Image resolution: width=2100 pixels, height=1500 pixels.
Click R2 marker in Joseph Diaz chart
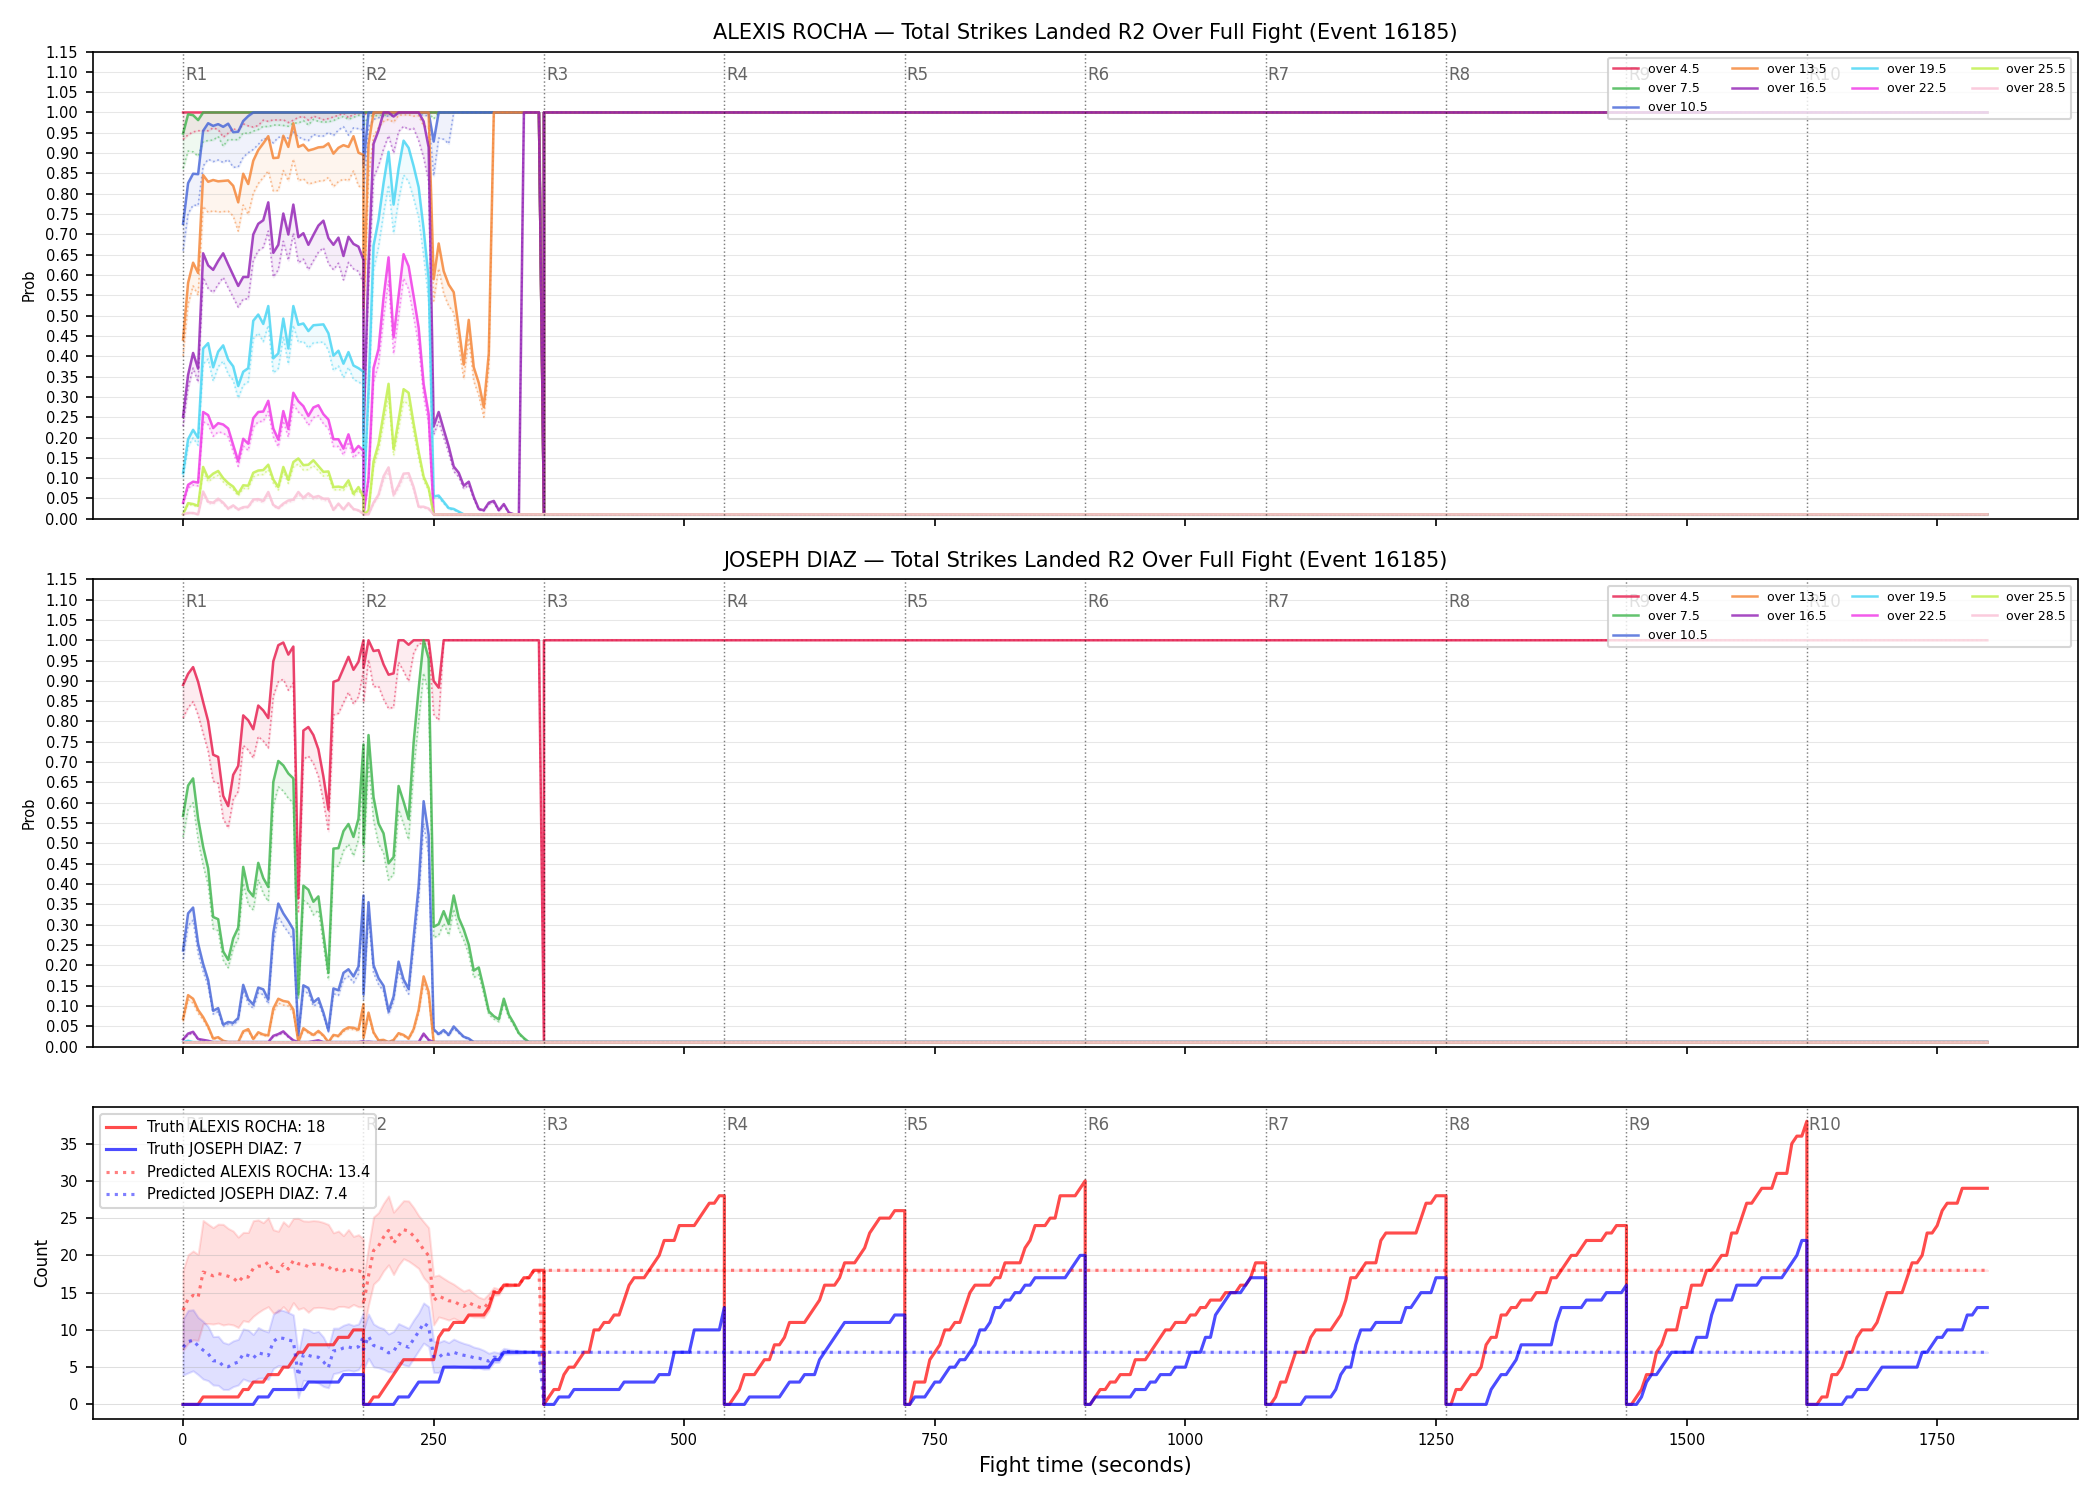coord(376,601)
